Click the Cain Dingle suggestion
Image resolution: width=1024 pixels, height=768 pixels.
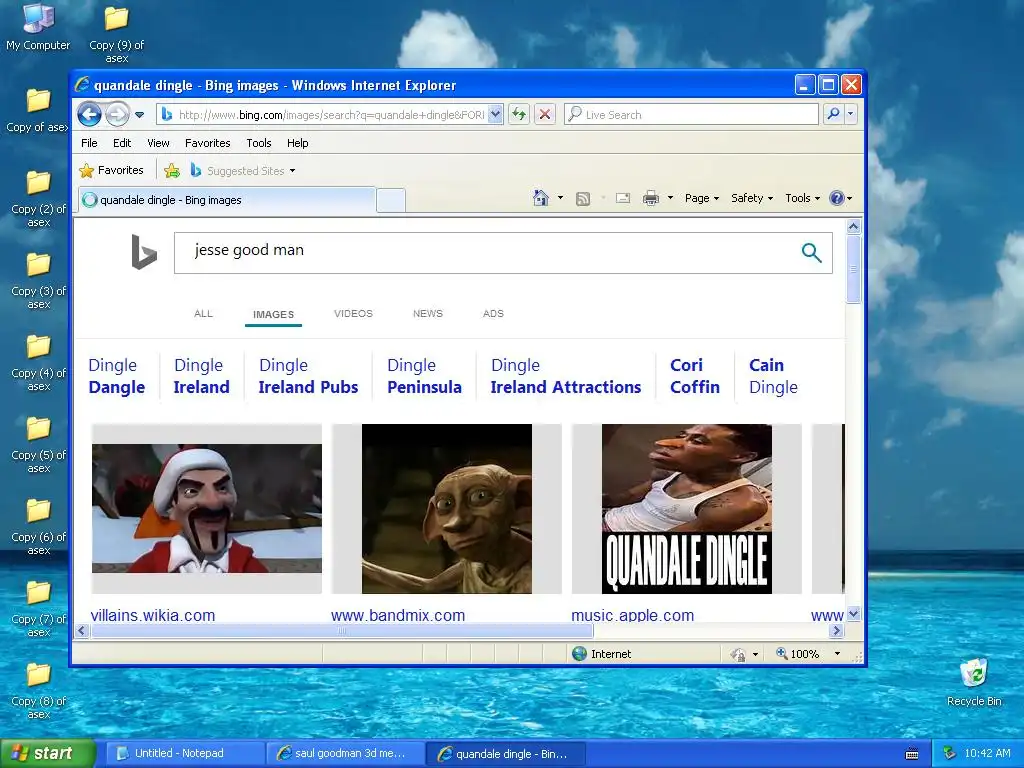(773, 376)
